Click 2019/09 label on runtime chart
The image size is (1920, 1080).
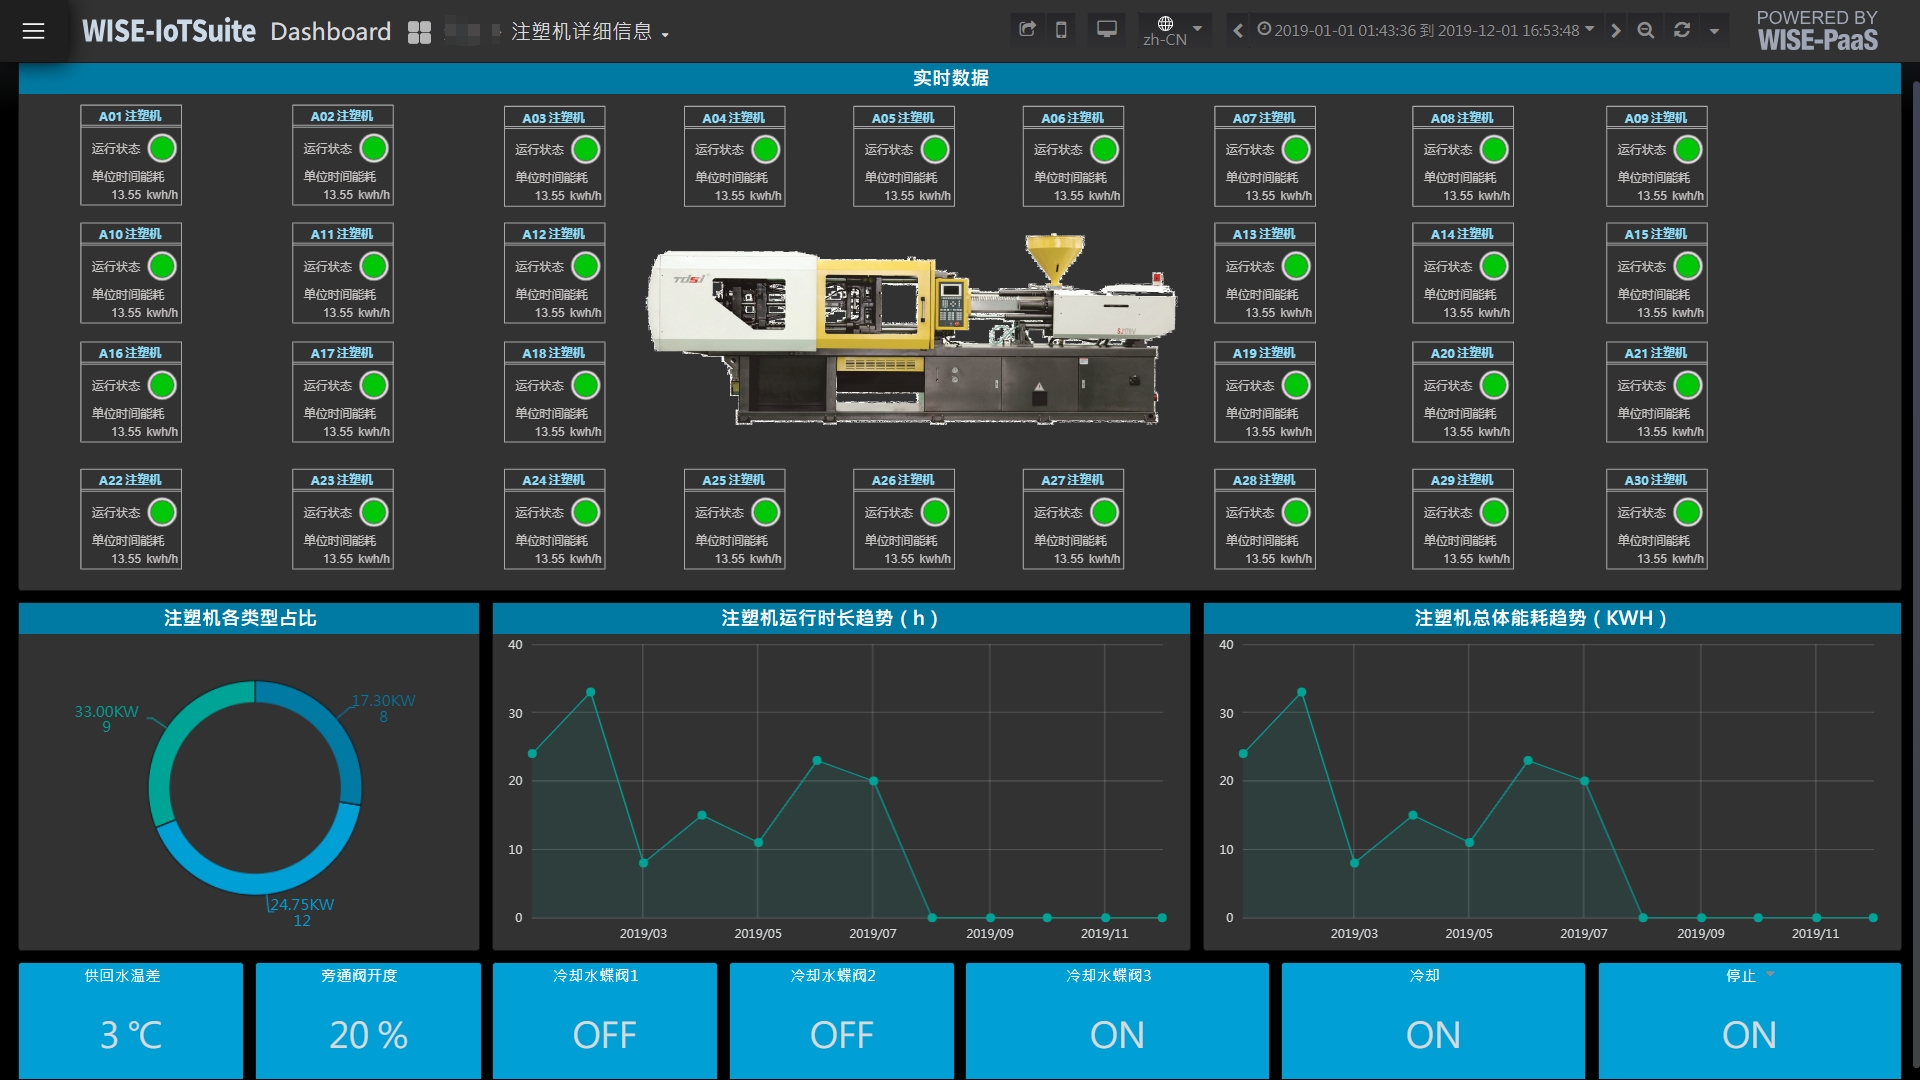pyautogui.click(x=989, y=933)
